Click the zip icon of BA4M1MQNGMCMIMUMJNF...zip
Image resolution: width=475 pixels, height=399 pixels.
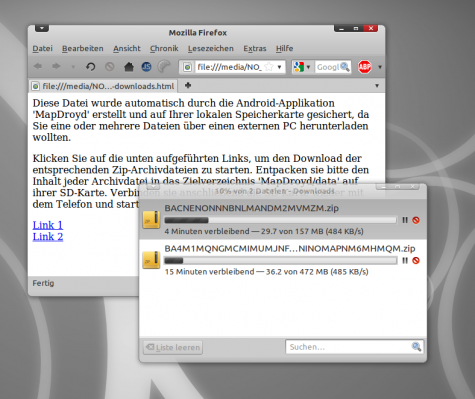tap(151, 260)
